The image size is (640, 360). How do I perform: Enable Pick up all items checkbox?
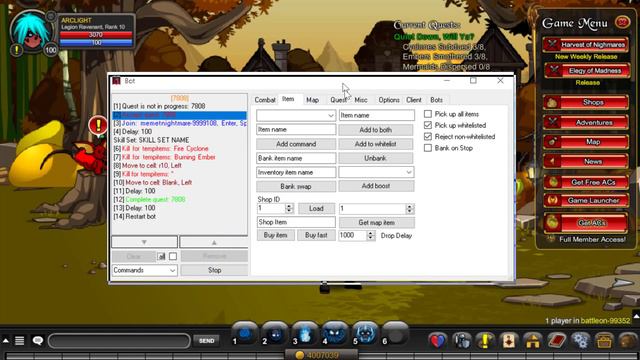coord(428,114)
